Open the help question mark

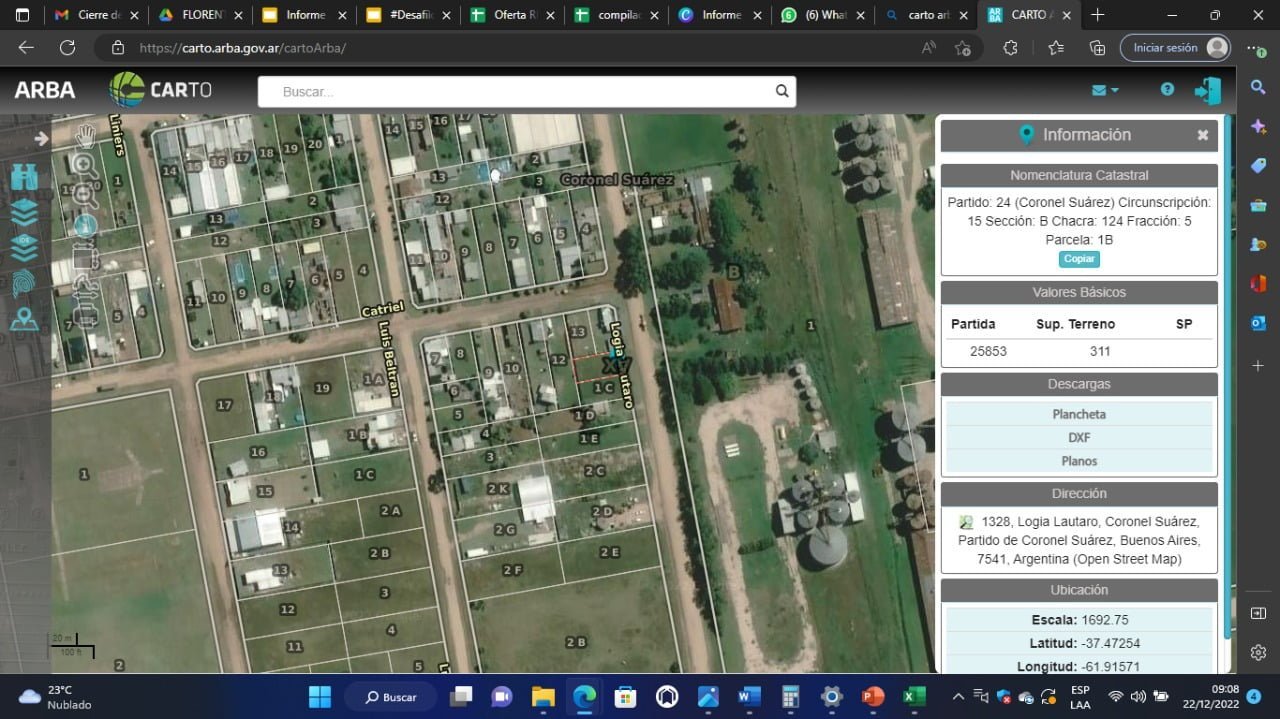tap(1167, 89)
